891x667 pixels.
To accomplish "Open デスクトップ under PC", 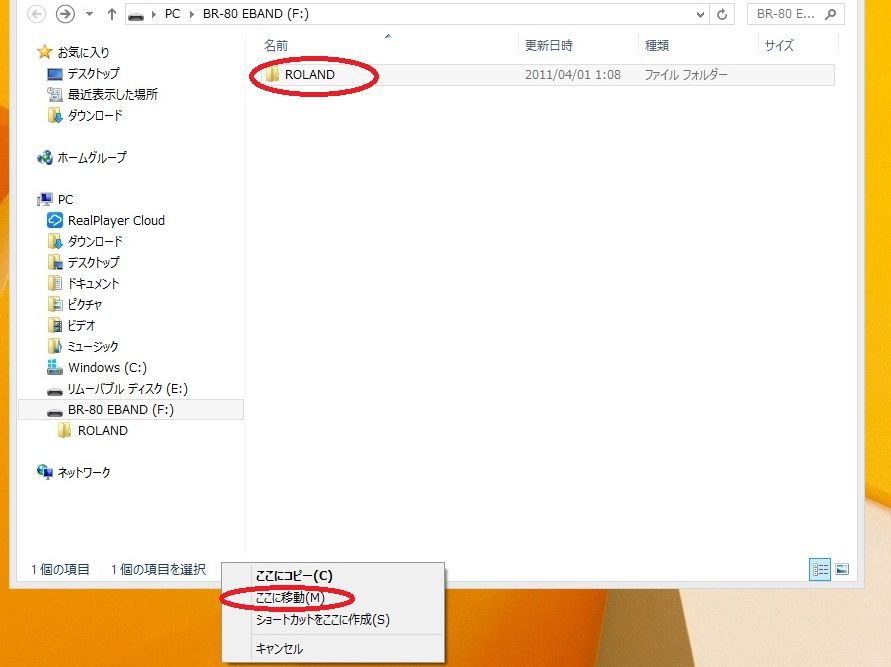I will click(93, 262).
